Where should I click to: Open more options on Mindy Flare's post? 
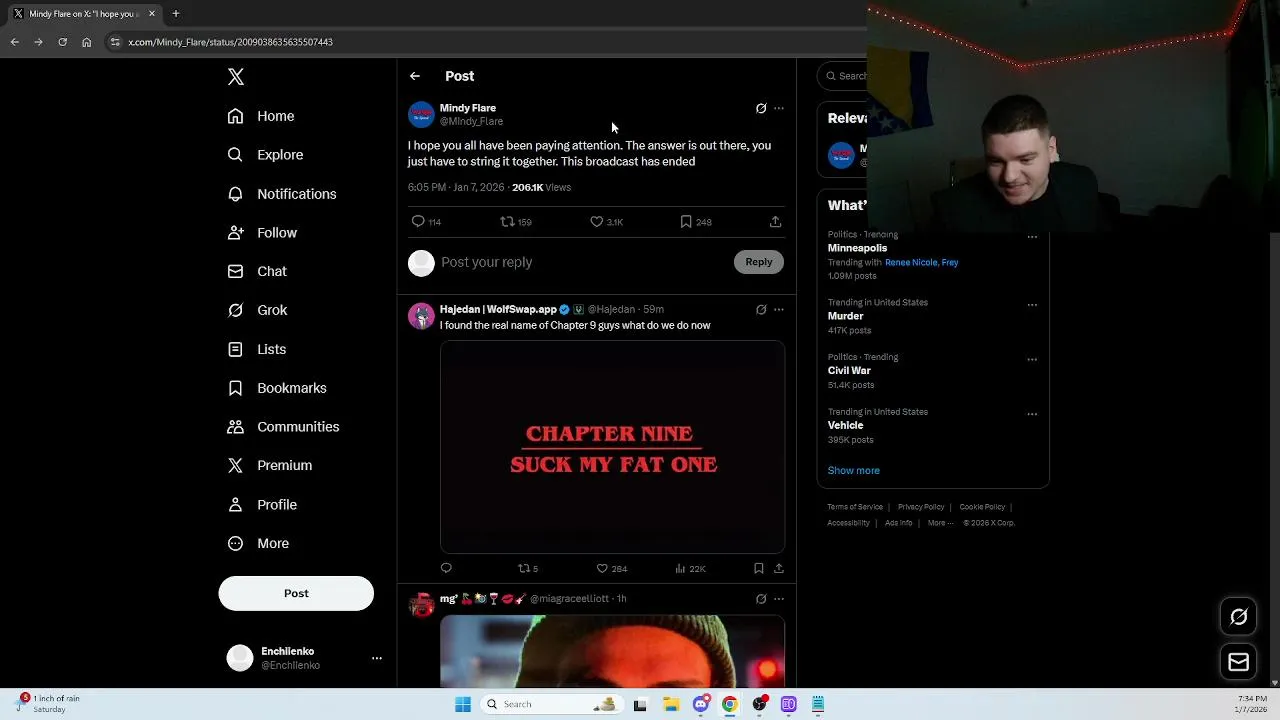tap(779, 108)
